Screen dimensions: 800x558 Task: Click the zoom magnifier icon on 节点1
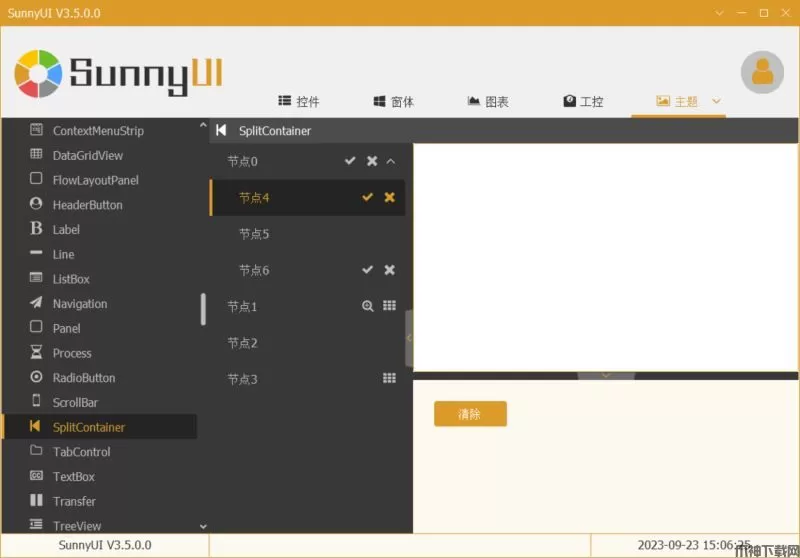coord(367,306)
